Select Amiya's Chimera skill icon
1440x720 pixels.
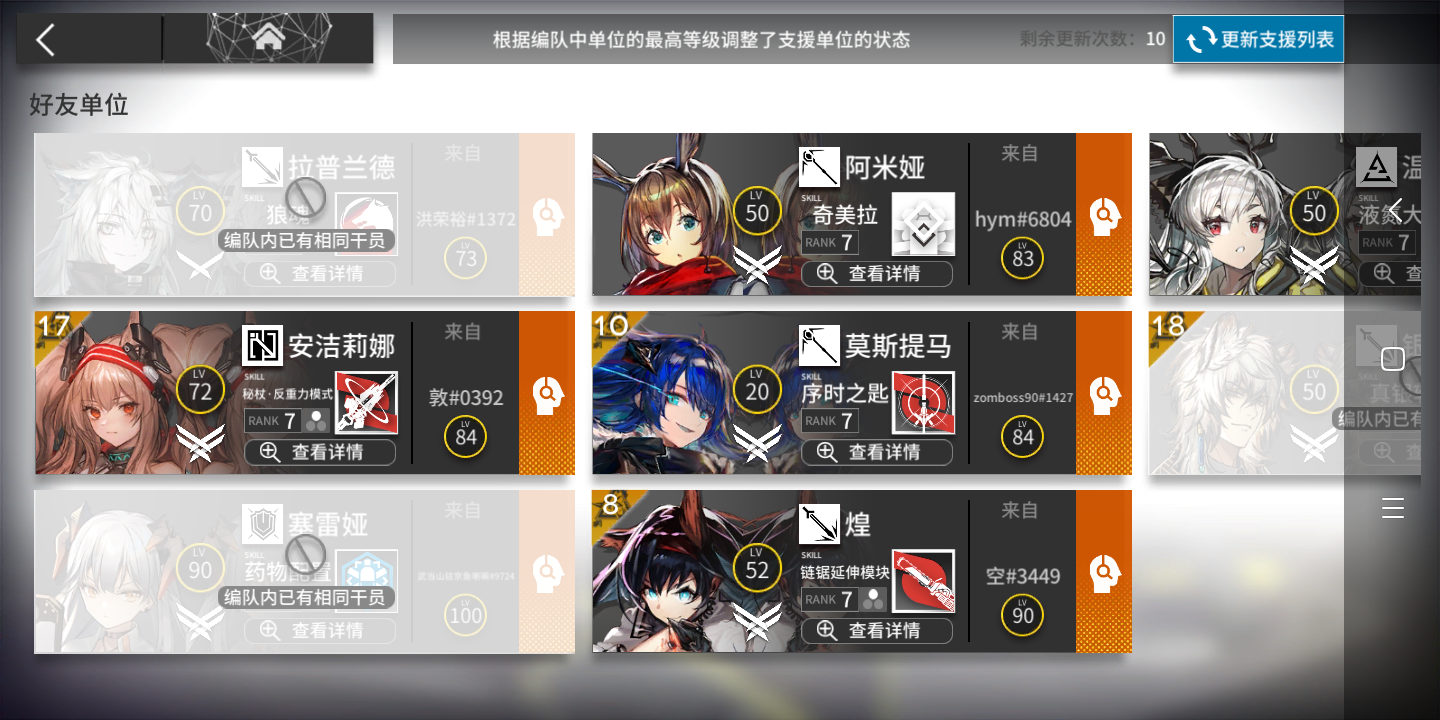pyautogui.click(x=923, y=224)
